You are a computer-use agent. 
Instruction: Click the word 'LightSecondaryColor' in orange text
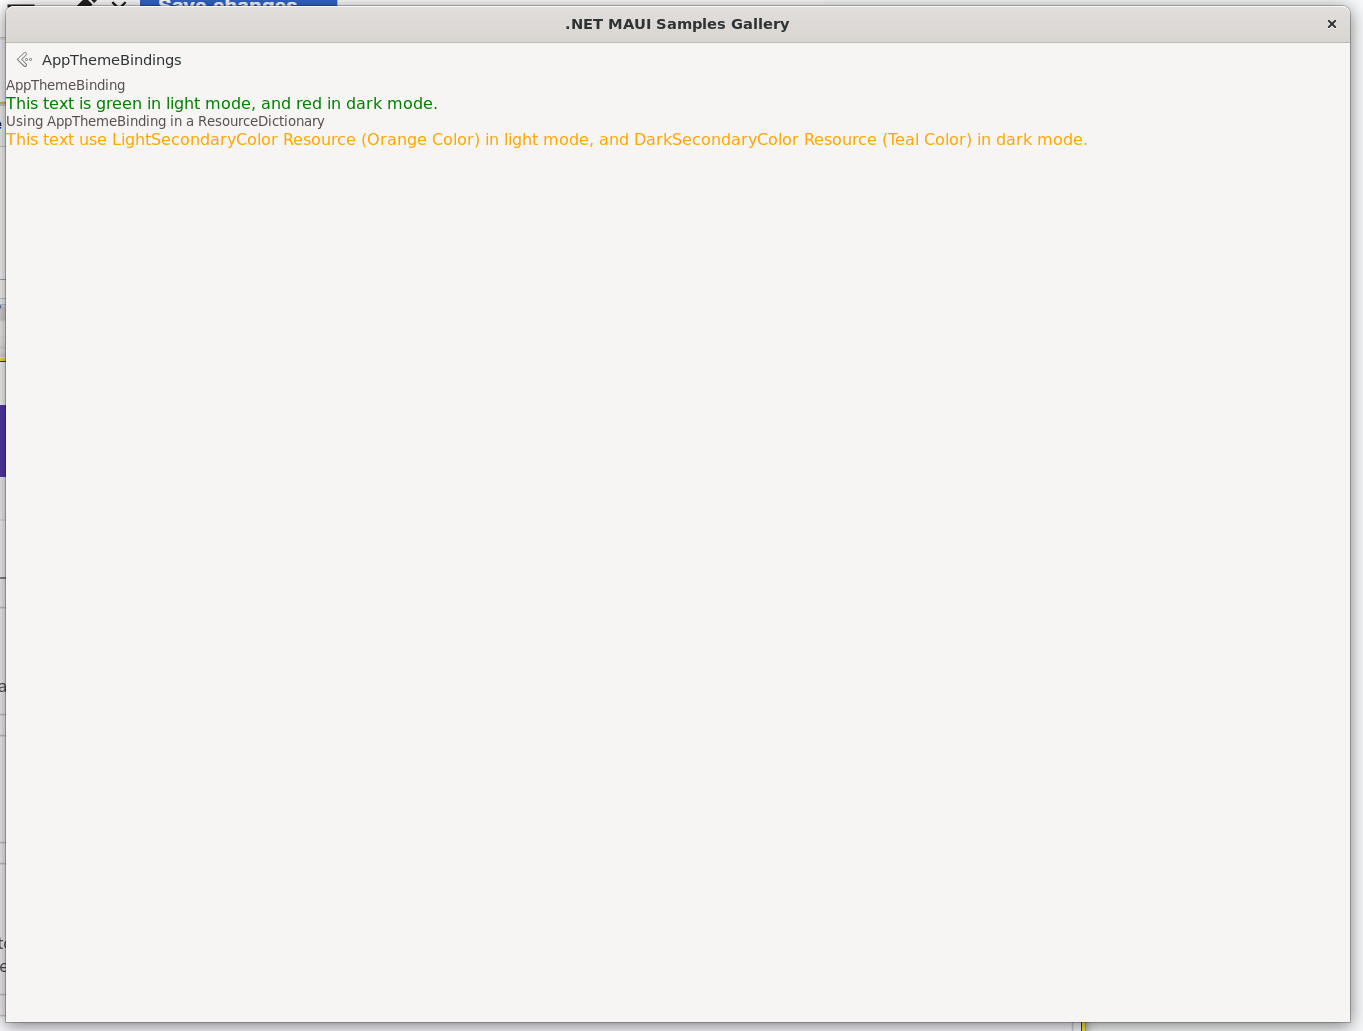[x=194, y=139]
